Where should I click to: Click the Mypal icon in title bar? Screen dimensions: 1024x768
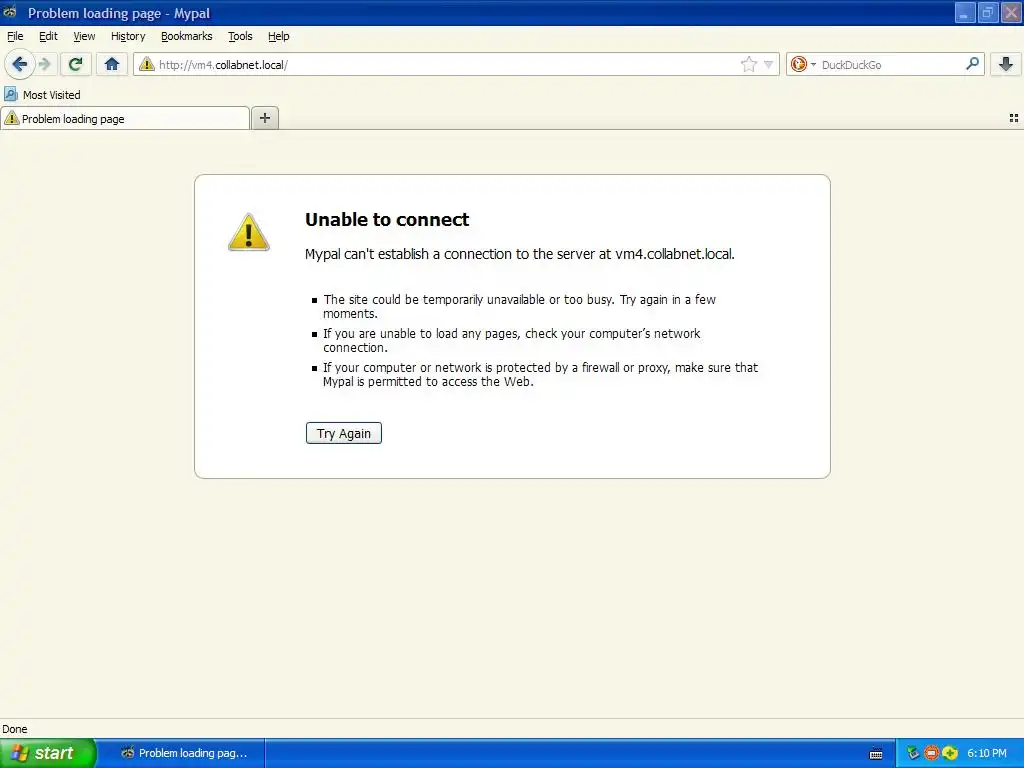10,12
